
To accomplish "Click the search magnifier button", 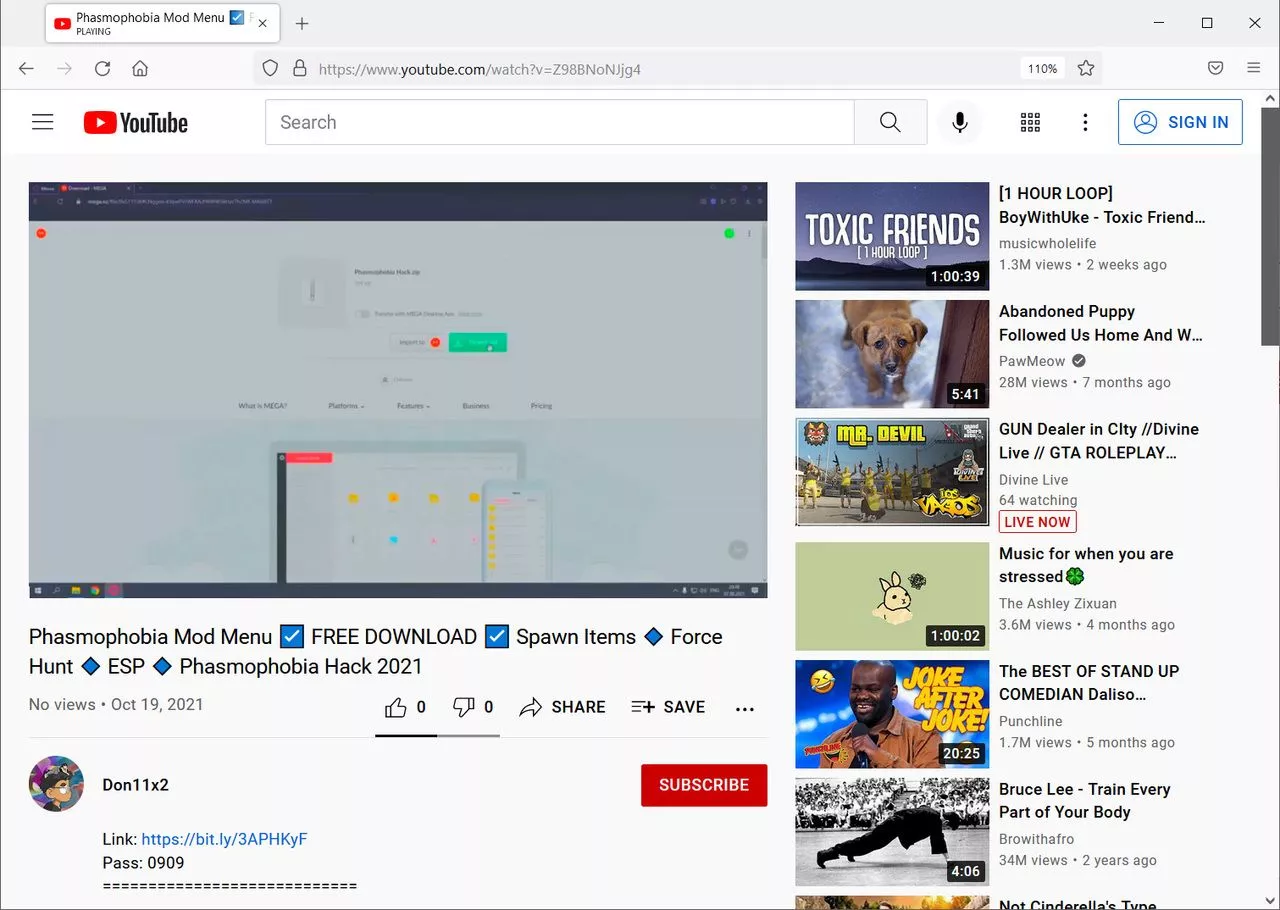I will click(x=890, y=122).
